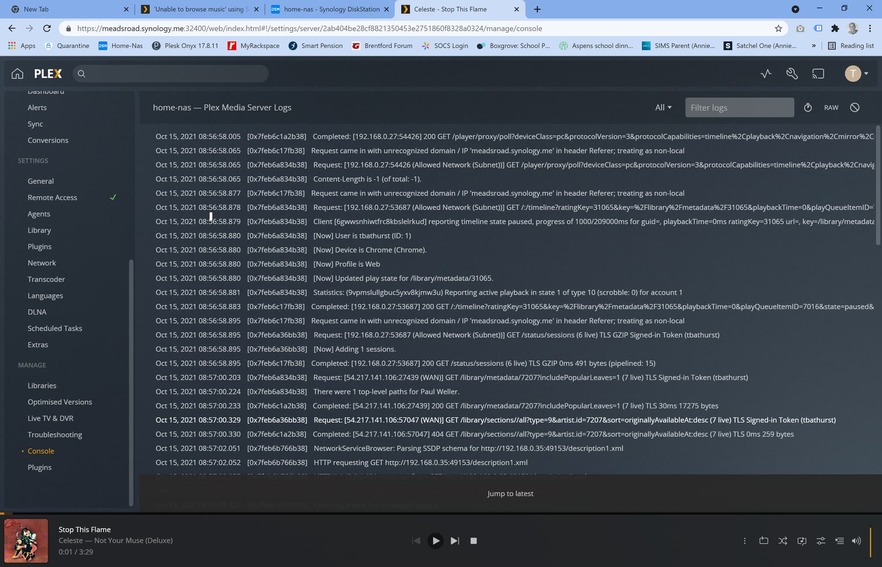Viewport: 882px width, 567px height.
Task: Click the Cast to player icon
Action: 818,74
